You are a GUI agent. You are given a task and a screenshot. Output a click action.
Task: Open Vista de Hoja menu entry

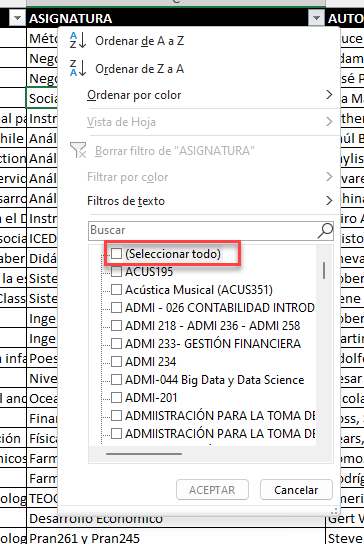tap(121, 122)
